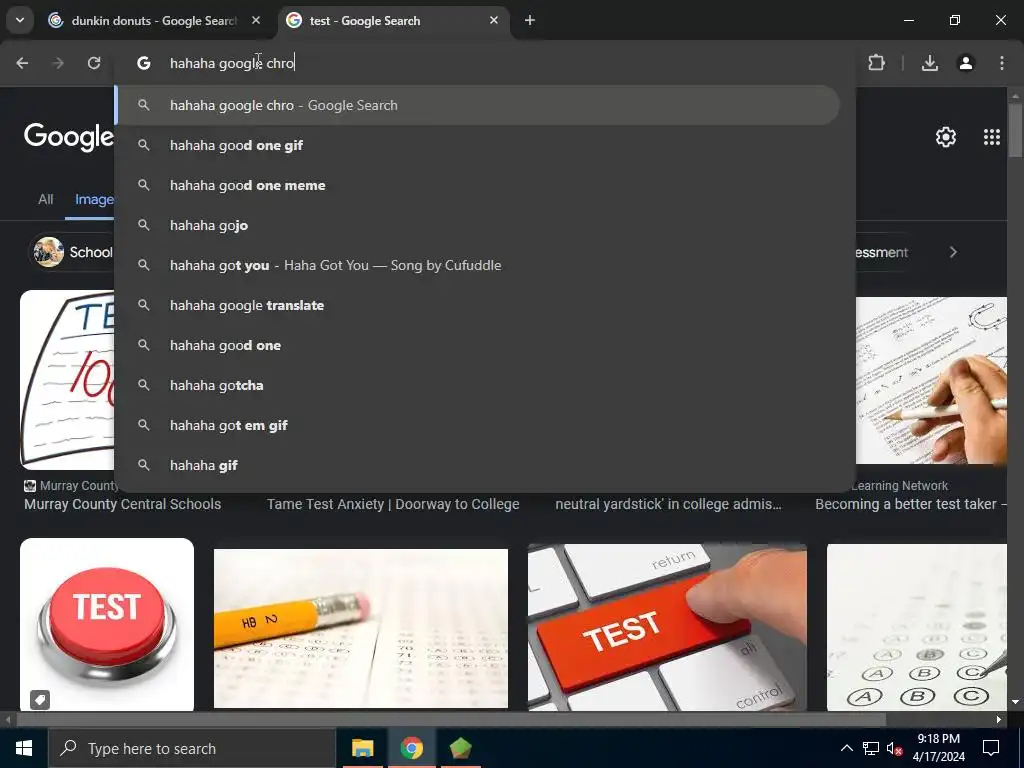Show more filter chips with right chevron
This screenshot has height=768, width=1024.
(953, 252)
